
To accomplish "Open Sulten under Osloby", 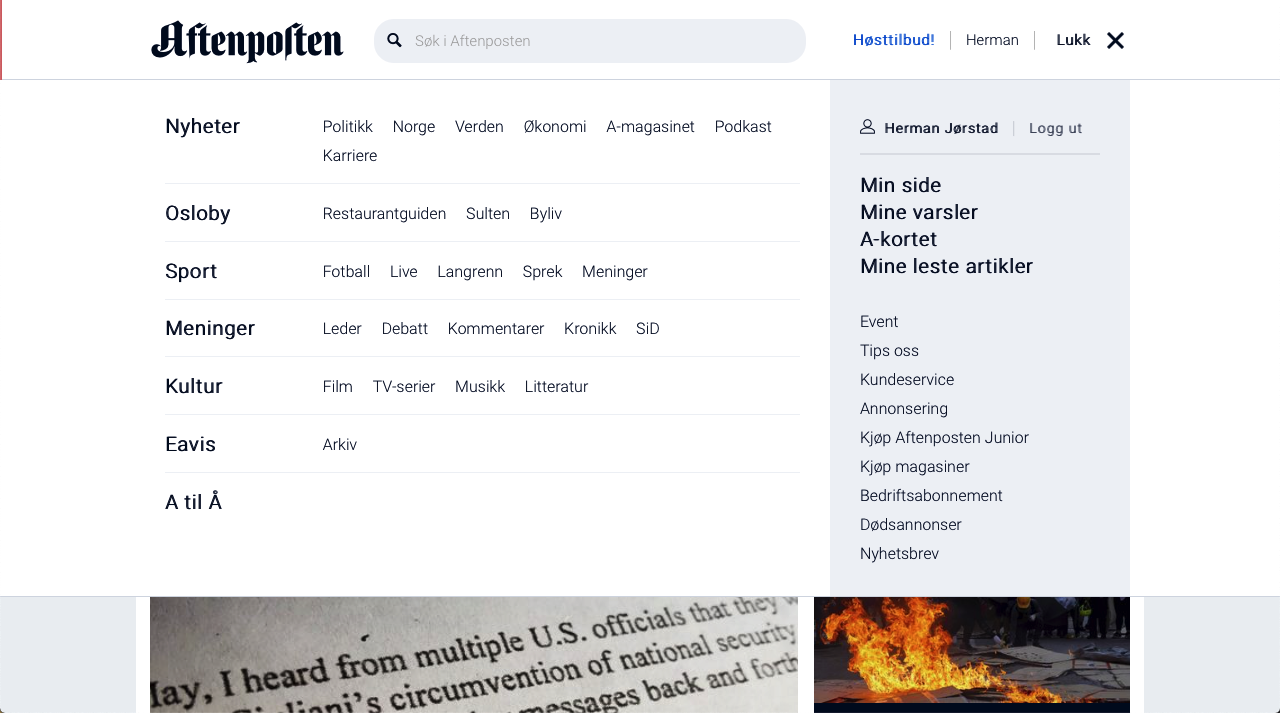I will click(x=488, y=214).
